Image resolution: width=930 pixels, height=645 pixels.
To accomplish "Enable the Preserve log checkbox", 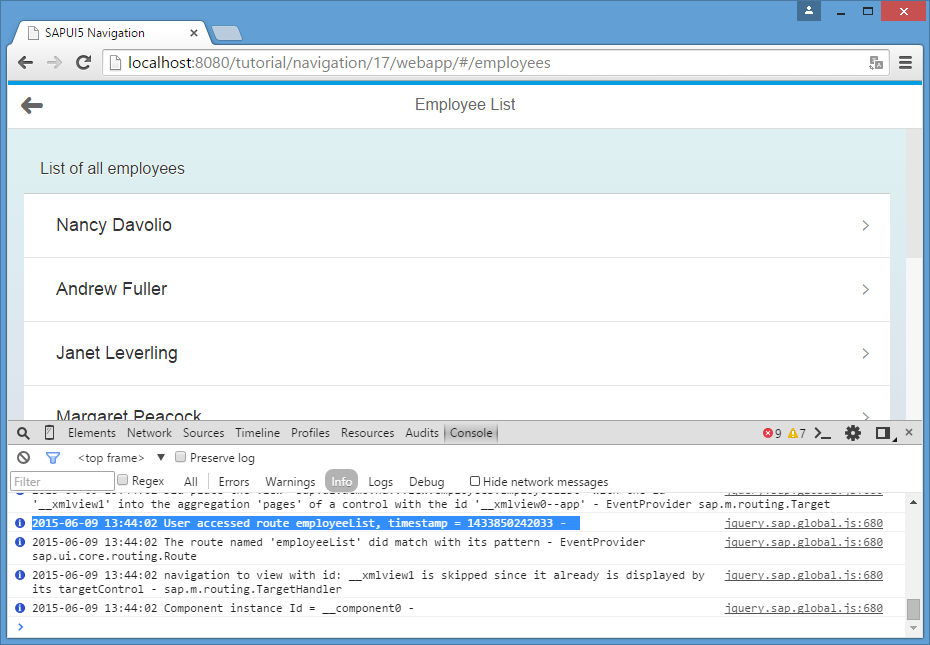I will point(181,458).
